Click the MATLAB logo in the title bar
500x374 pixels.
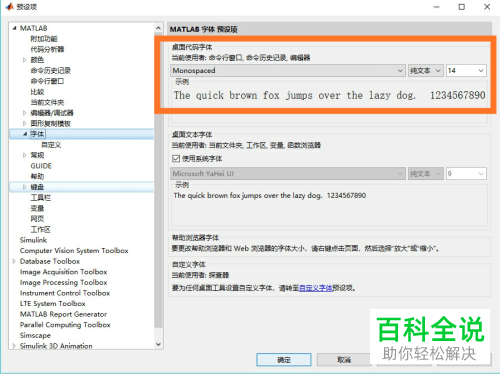click(x=10, y=7)
